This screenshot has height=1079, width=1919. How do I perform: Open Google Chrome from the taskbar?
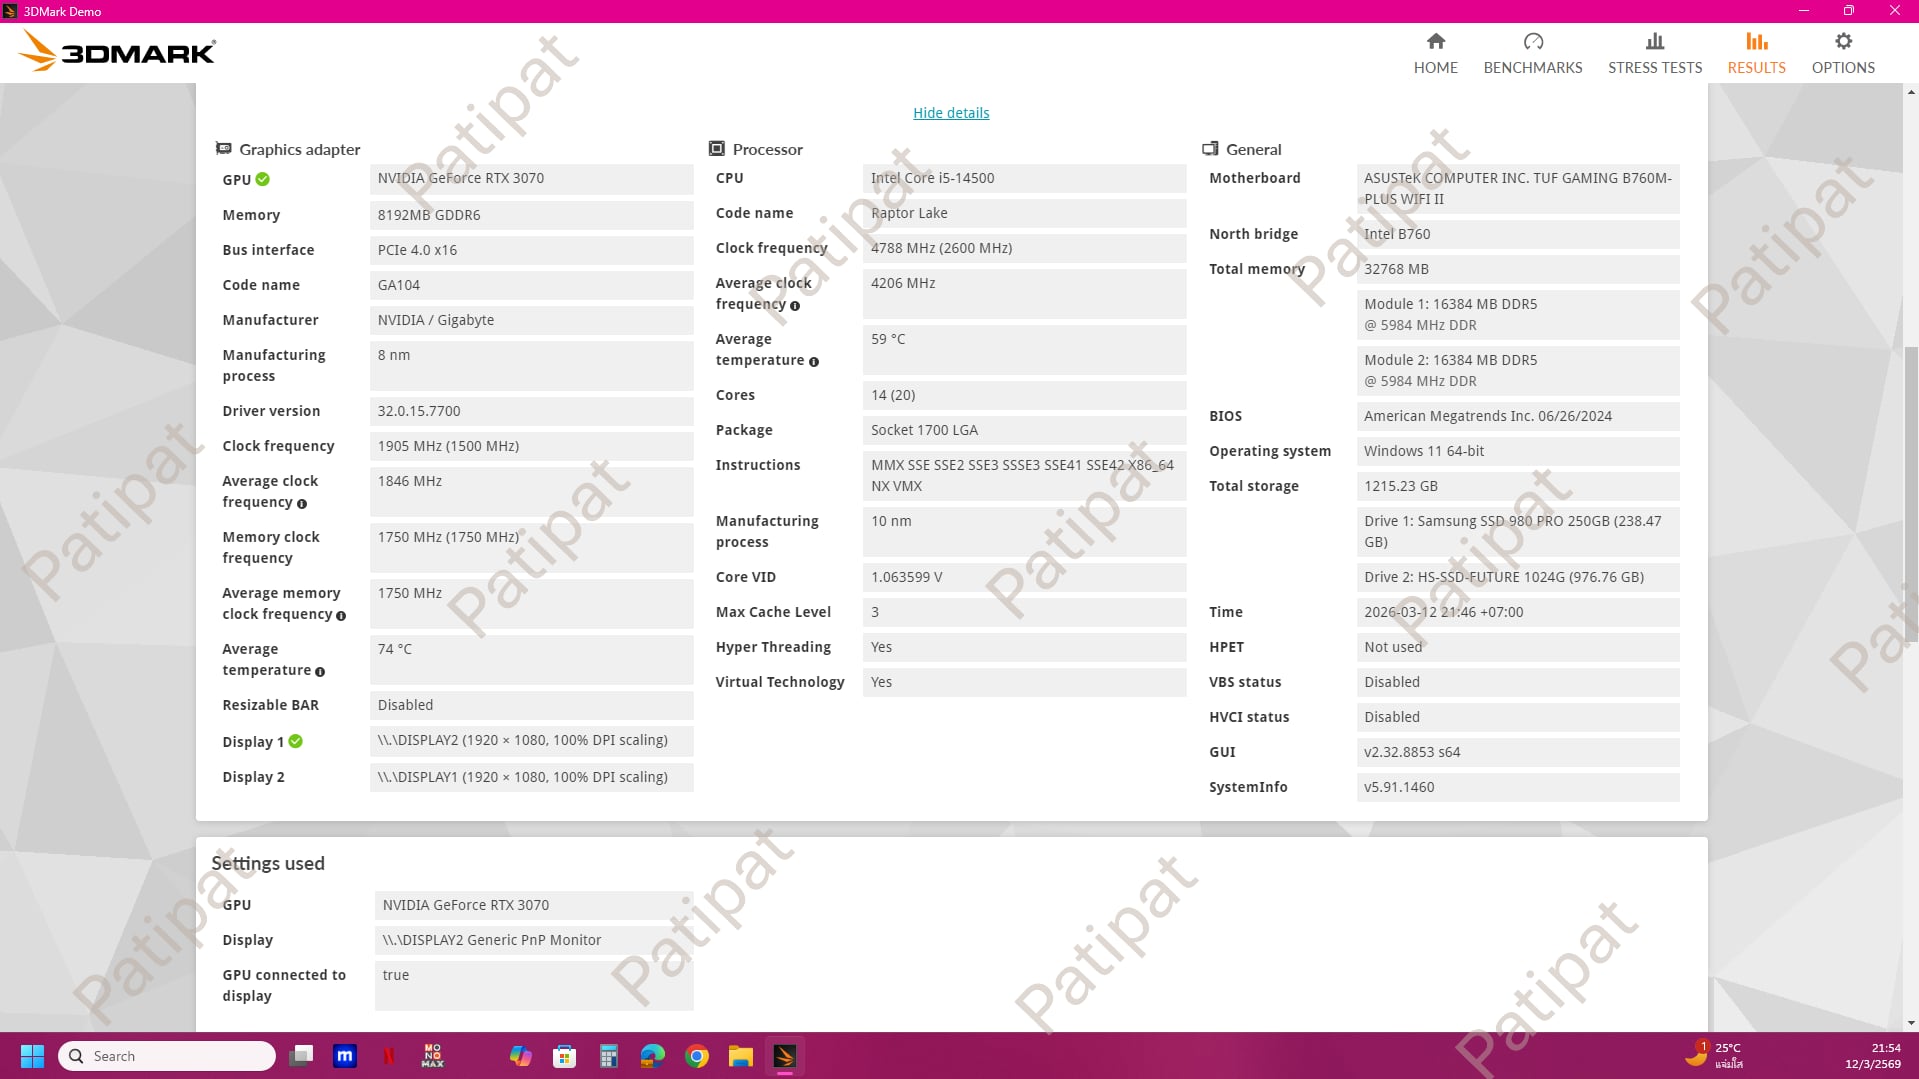coord(697,1056)
